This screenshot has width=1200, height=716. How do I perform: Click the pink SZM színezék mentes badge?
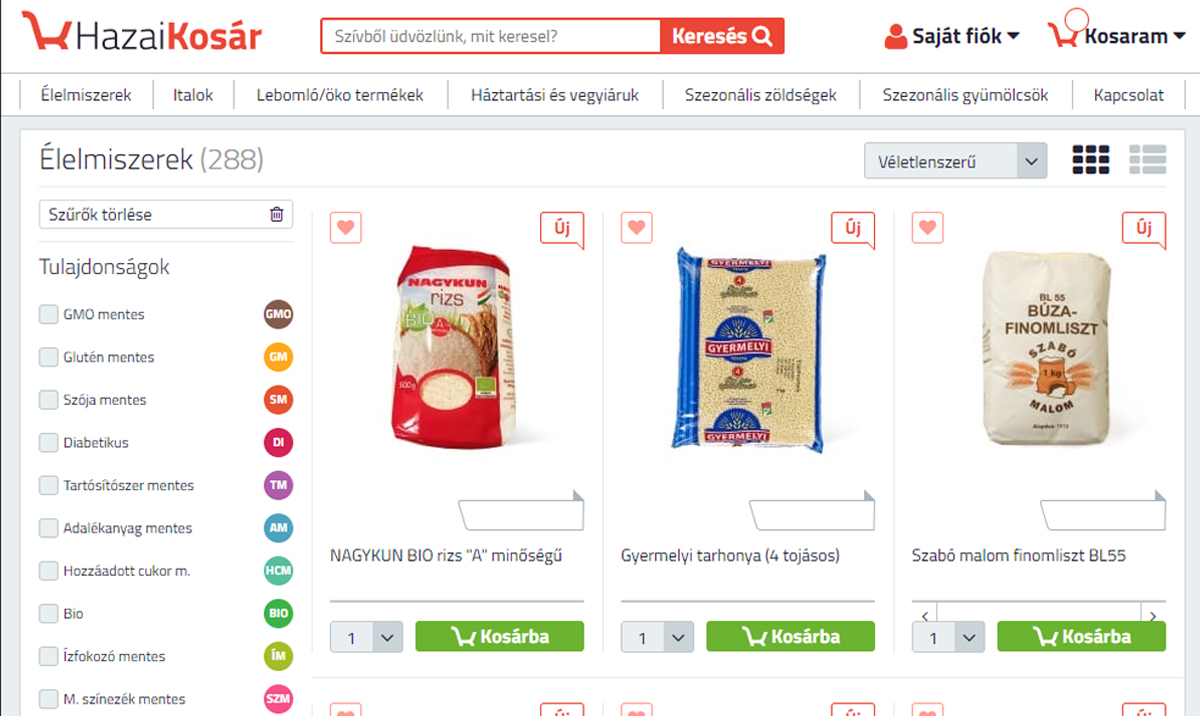[278, 699]
